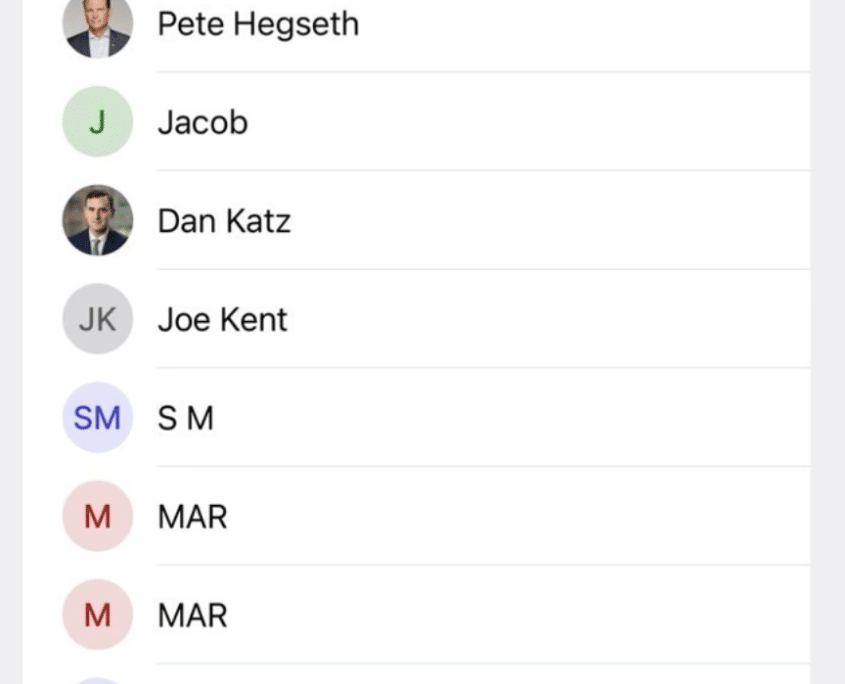
Task: Tap the Dan Katz profile photo
Action: click(97, 220)
